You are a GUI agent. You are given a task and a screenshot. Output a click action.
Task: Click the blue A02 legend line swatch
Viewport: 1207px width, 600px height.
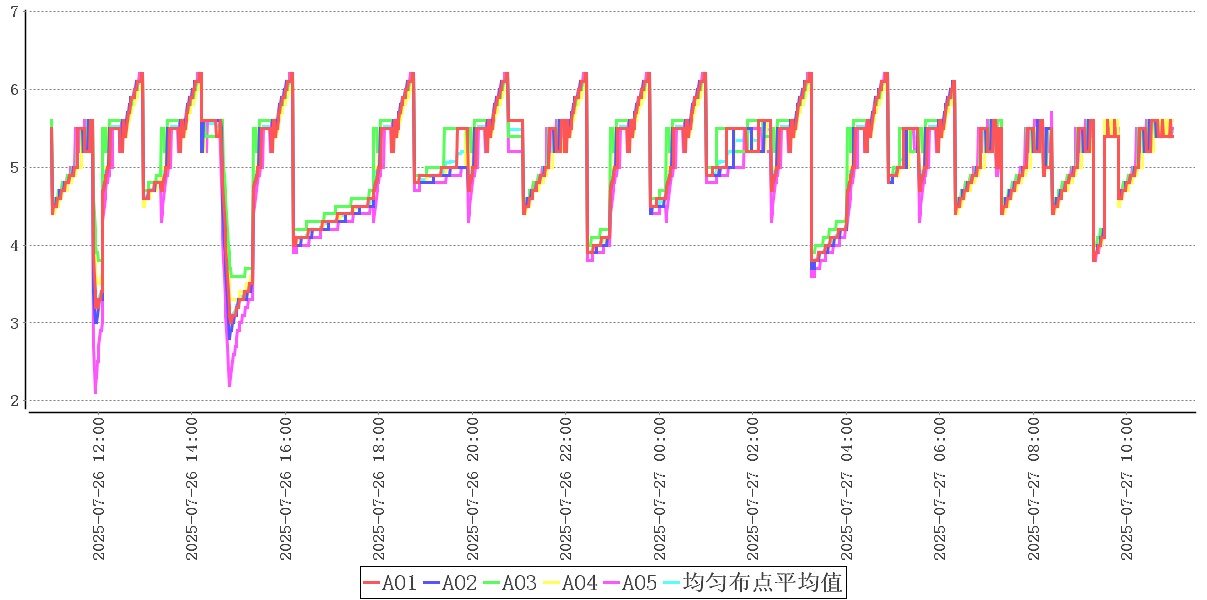pos(432,583)
